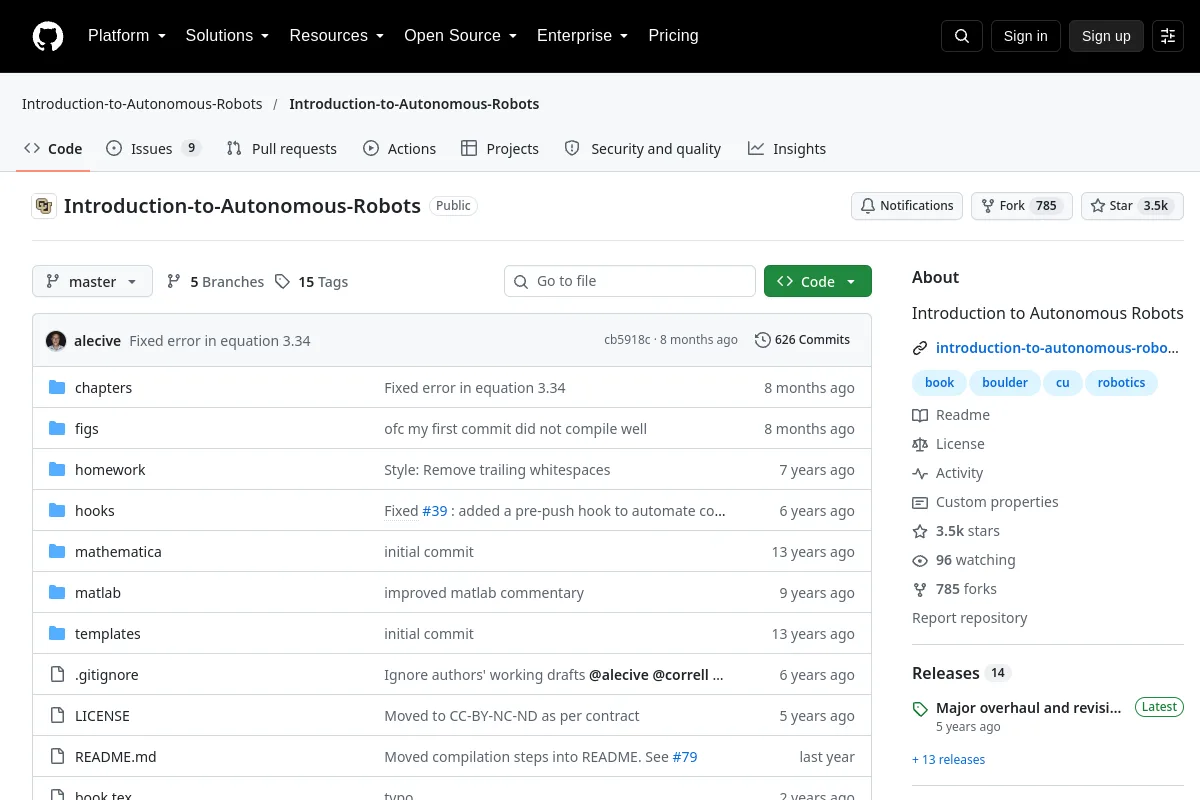View the 15 Tags link
1200x800 pixels.
pyautogui.click(x=311, y=282)
